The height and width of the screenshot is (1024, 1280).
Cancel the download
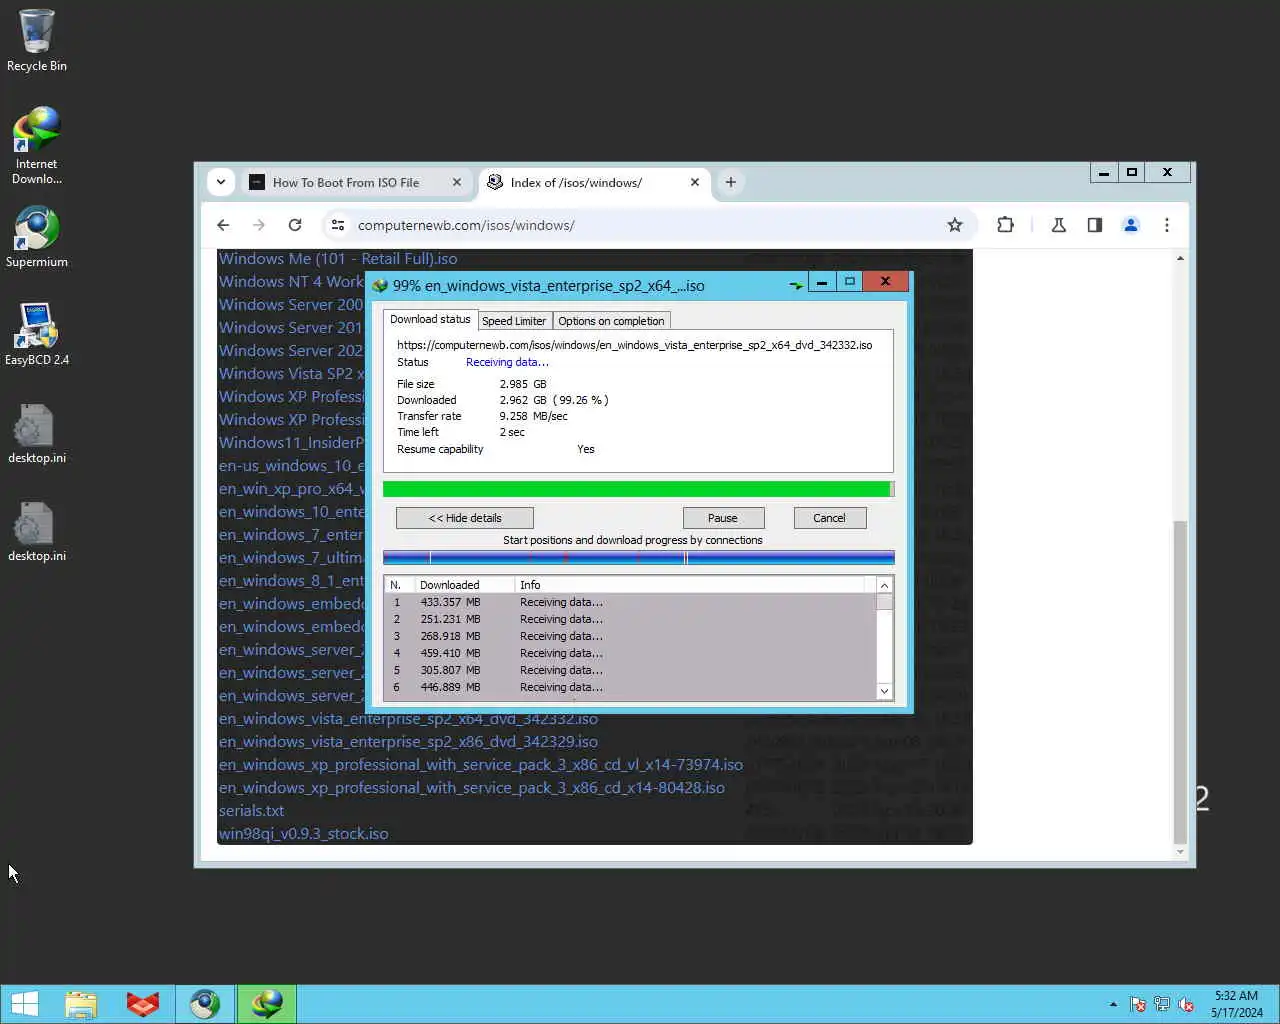pos(829,518)
